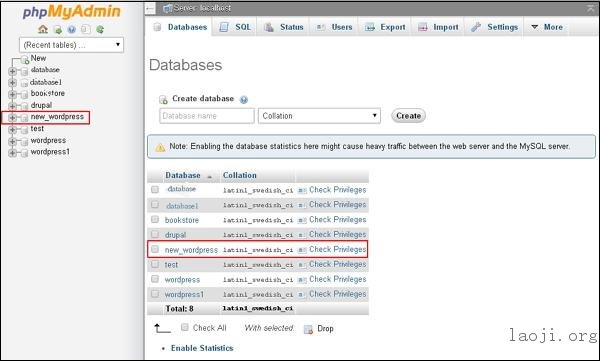Screen dimensions: 600x361
Task: Tick checkbox for wordpress1 row
Action: click(x=155, y=294)
